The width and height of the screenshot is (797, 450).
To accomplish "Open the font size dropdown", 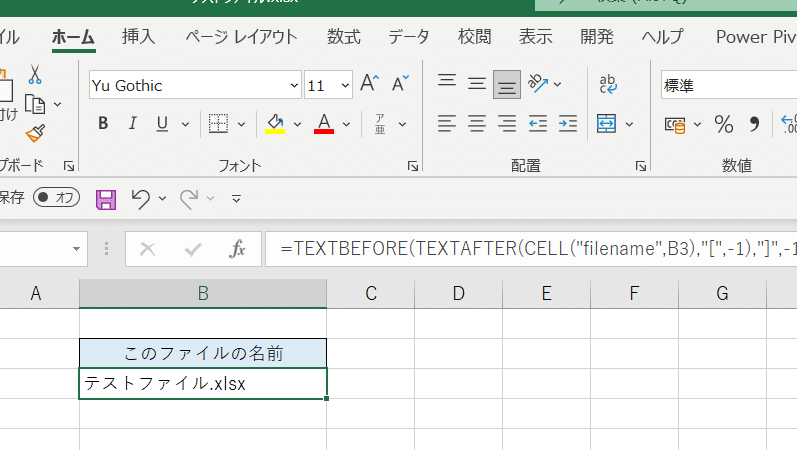I will click(345, 86).
